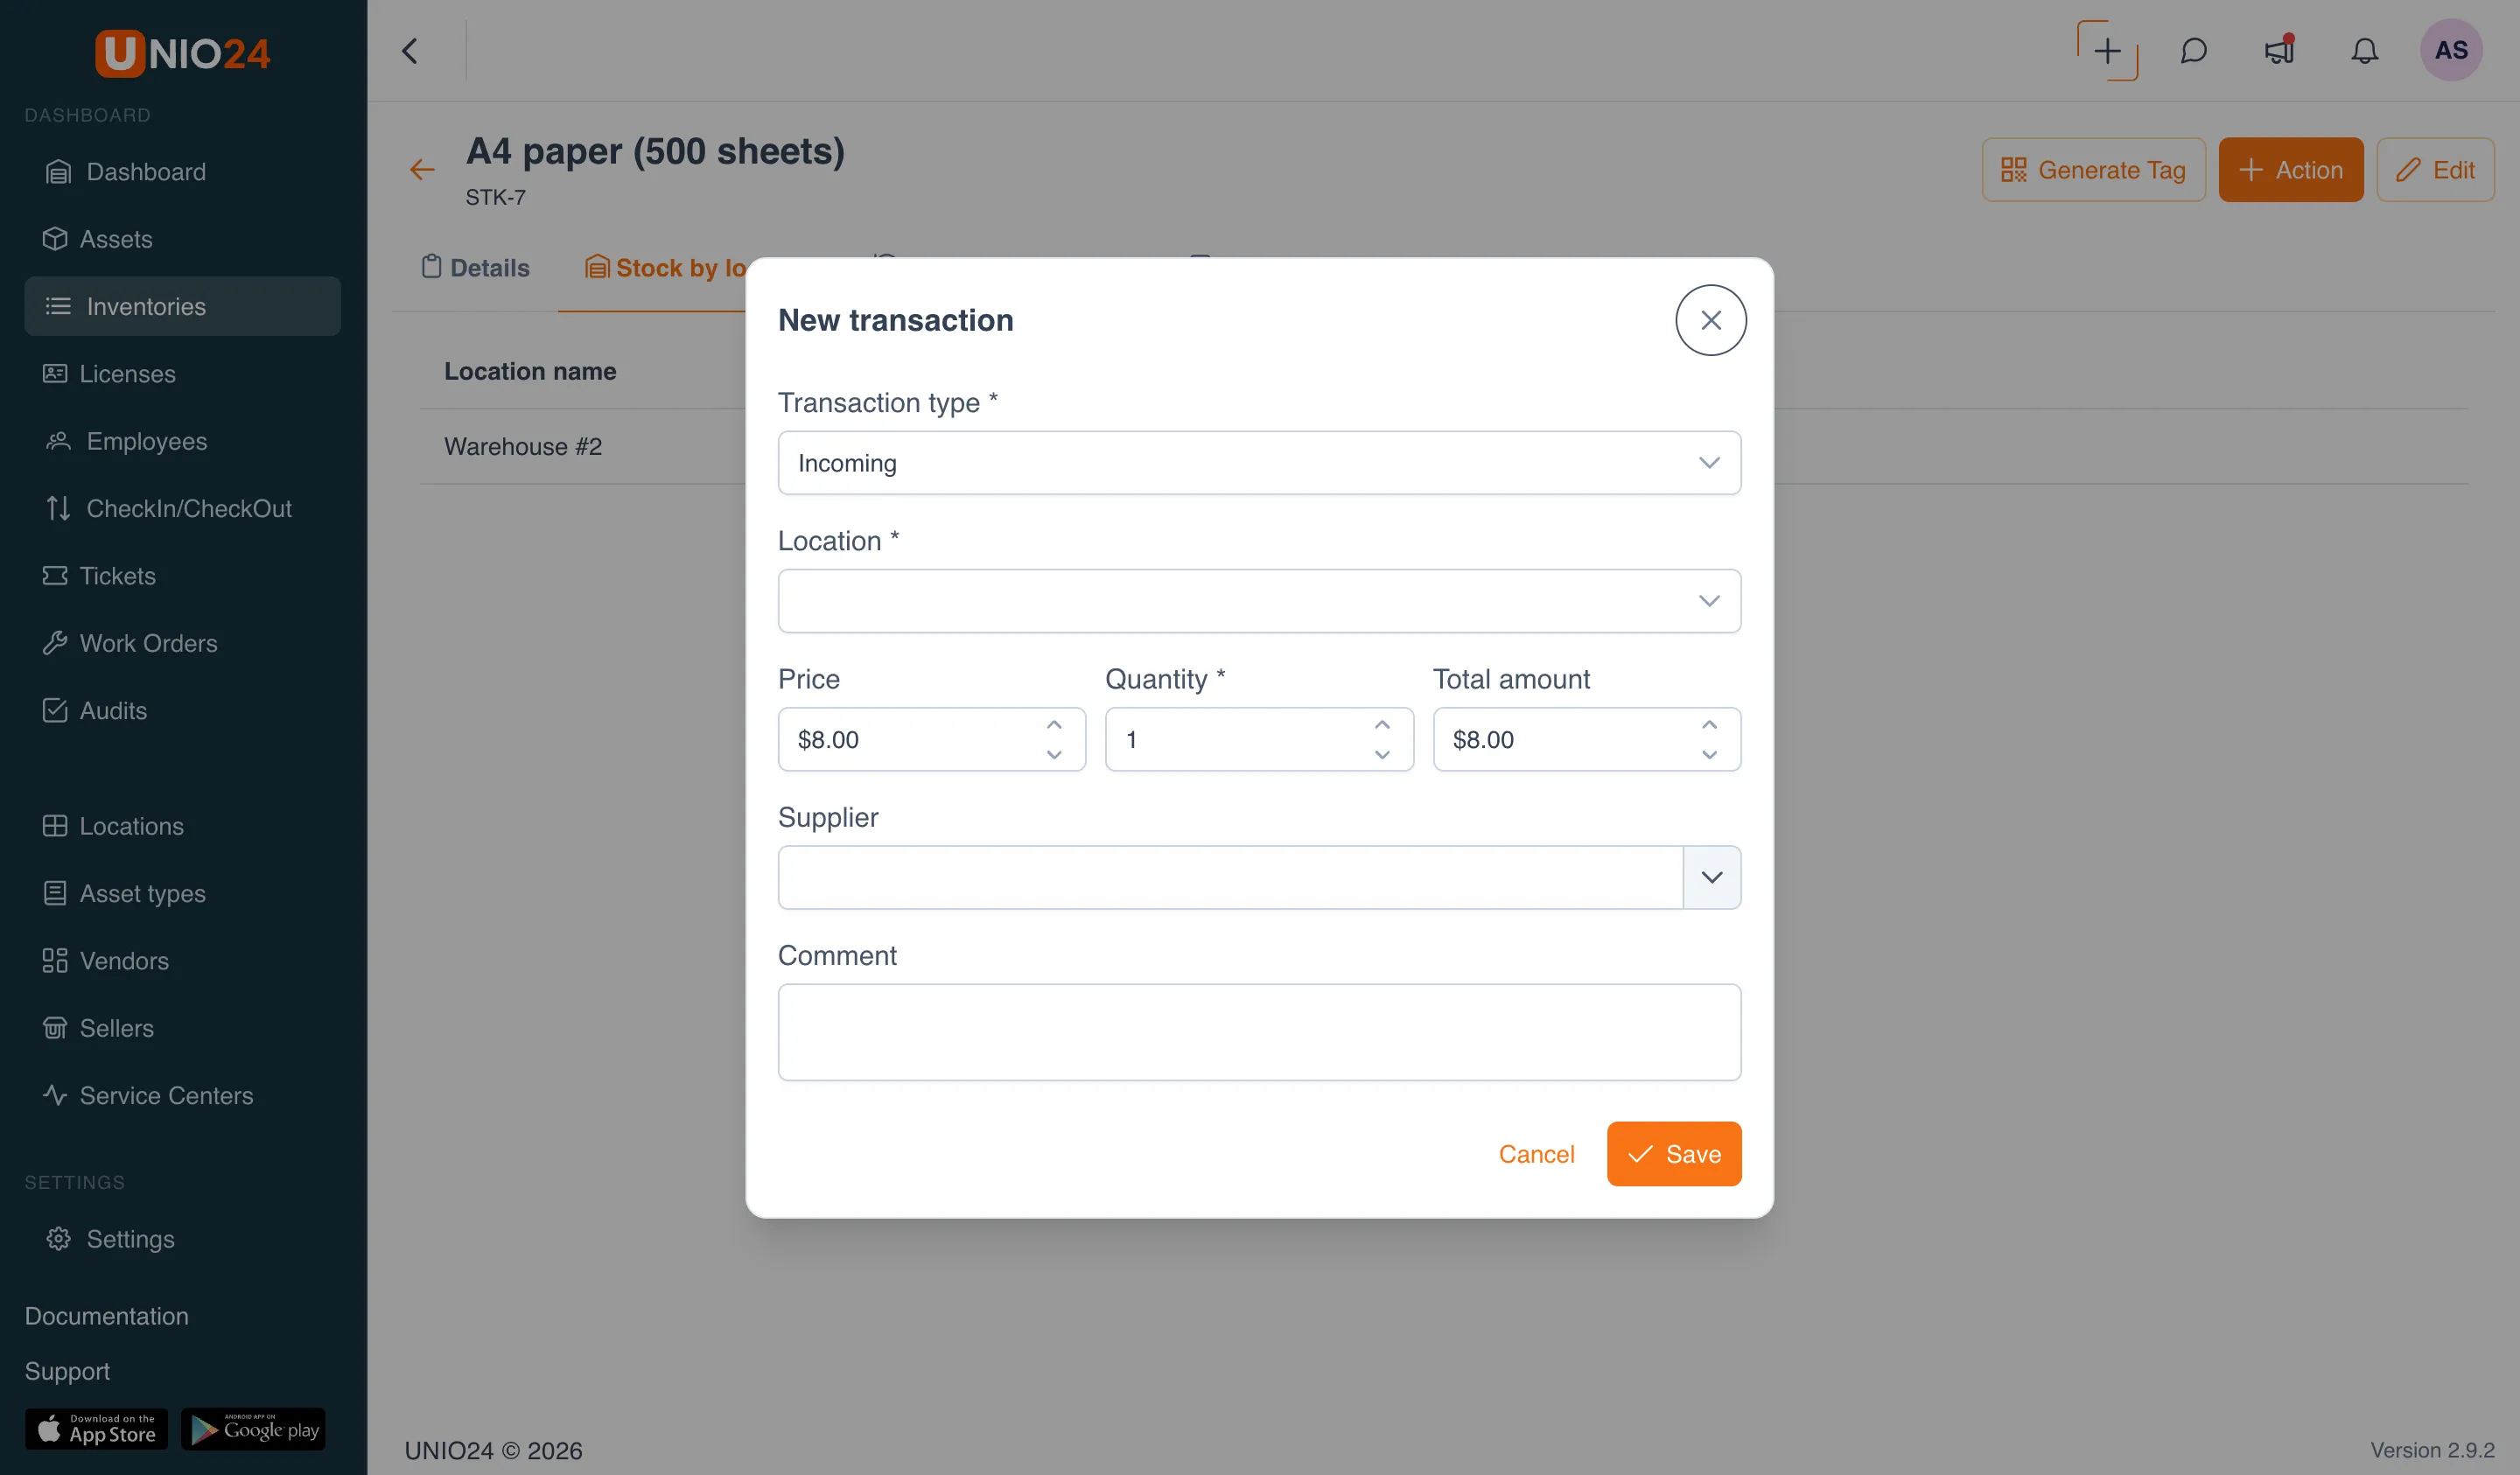Open Locations in sidebar

pos(183,826)
